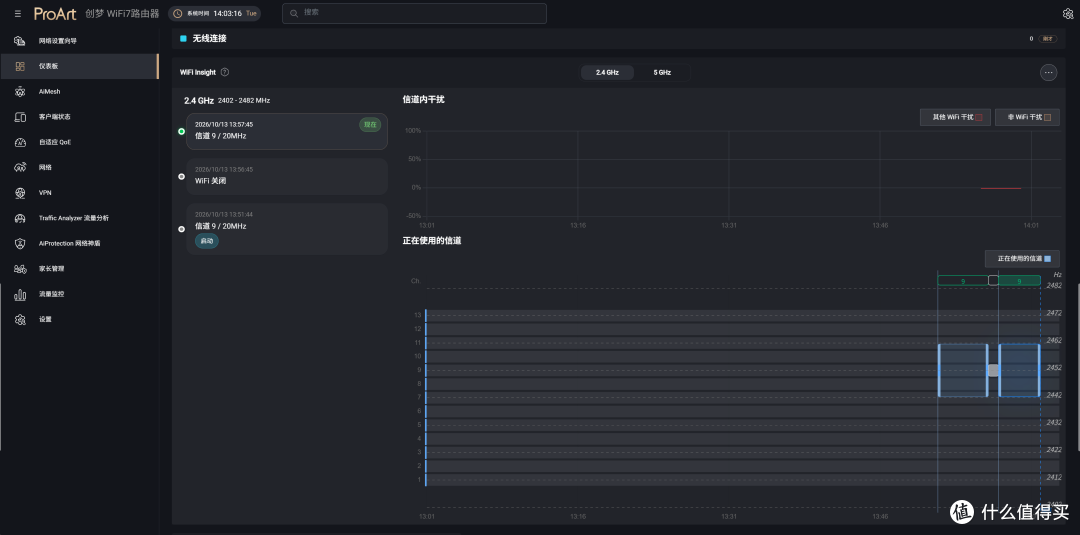Switch to the 2.4 GHz band tab
1080x535 pixels.
pos(608,72)
